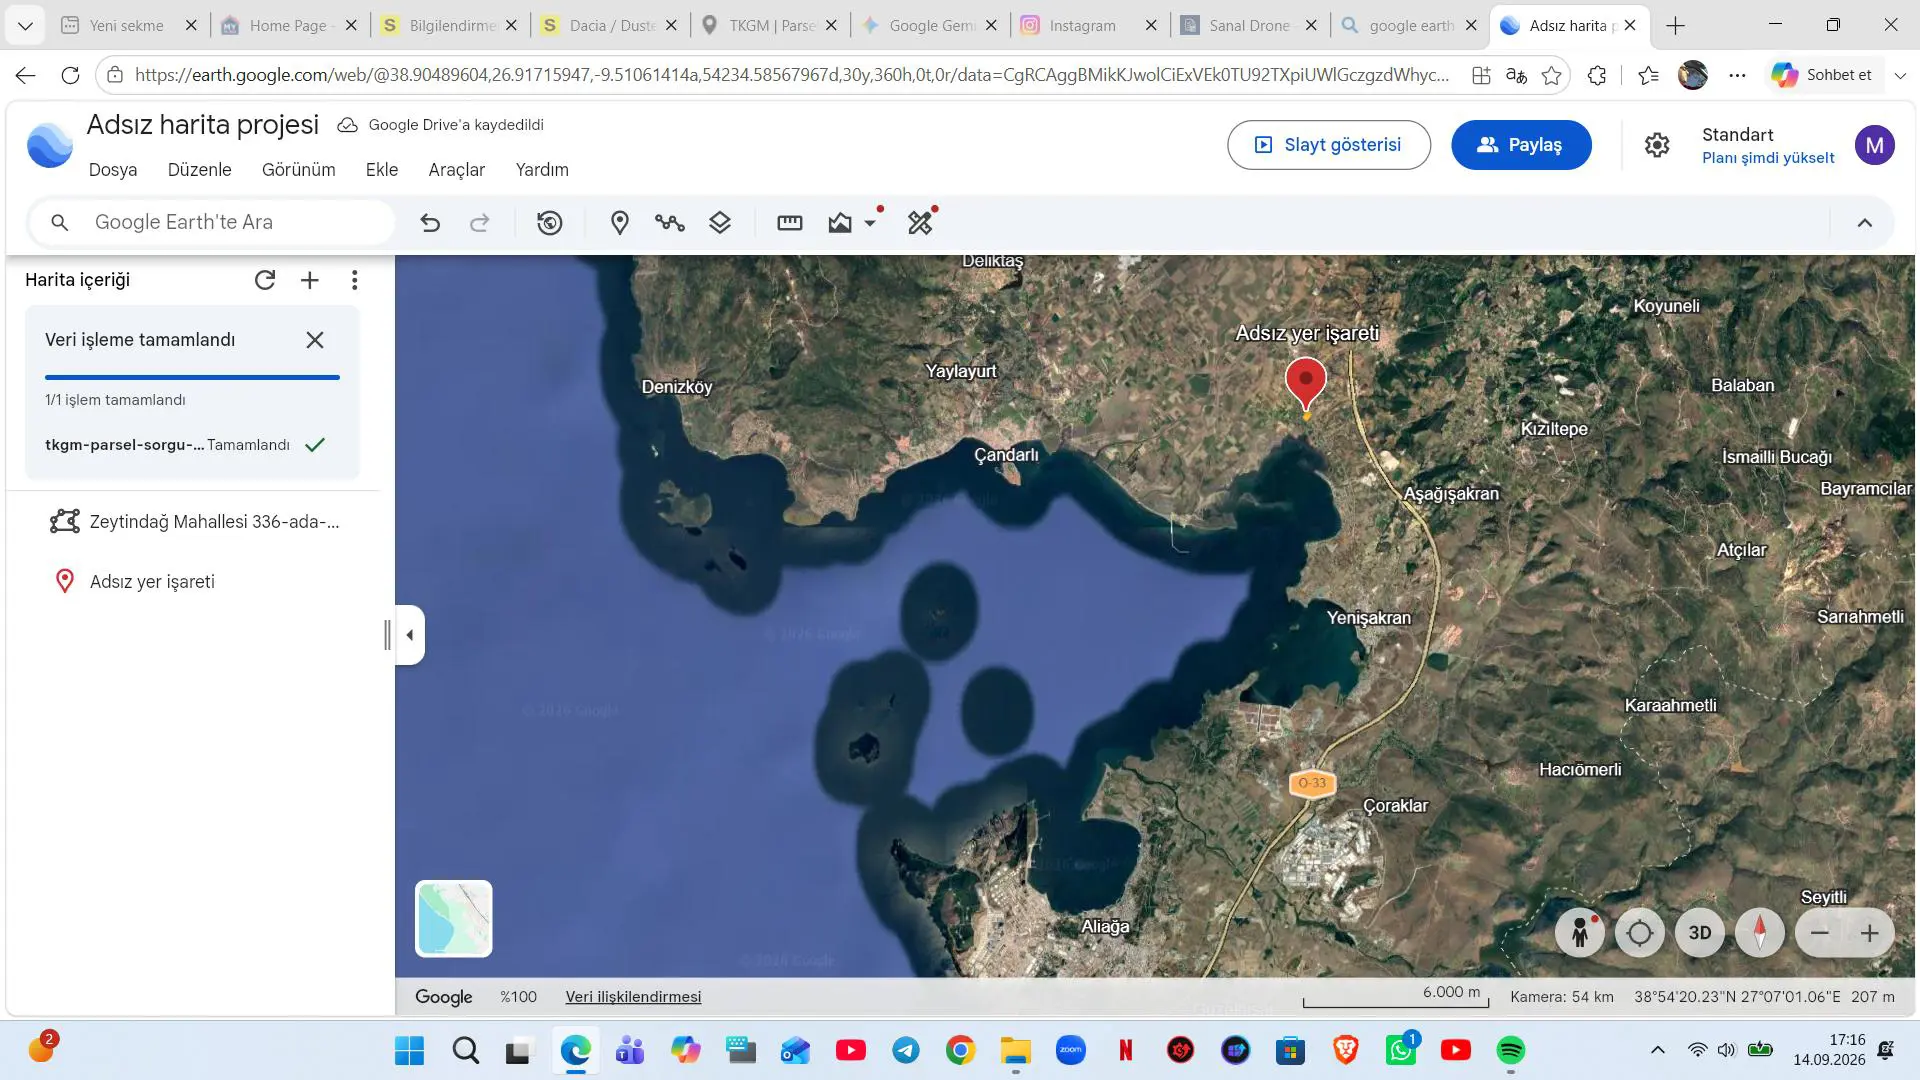This screenshot has height=1080, width=1920.
Task: Open Spotify from the taskbar
Action: coord(1510,1050)
